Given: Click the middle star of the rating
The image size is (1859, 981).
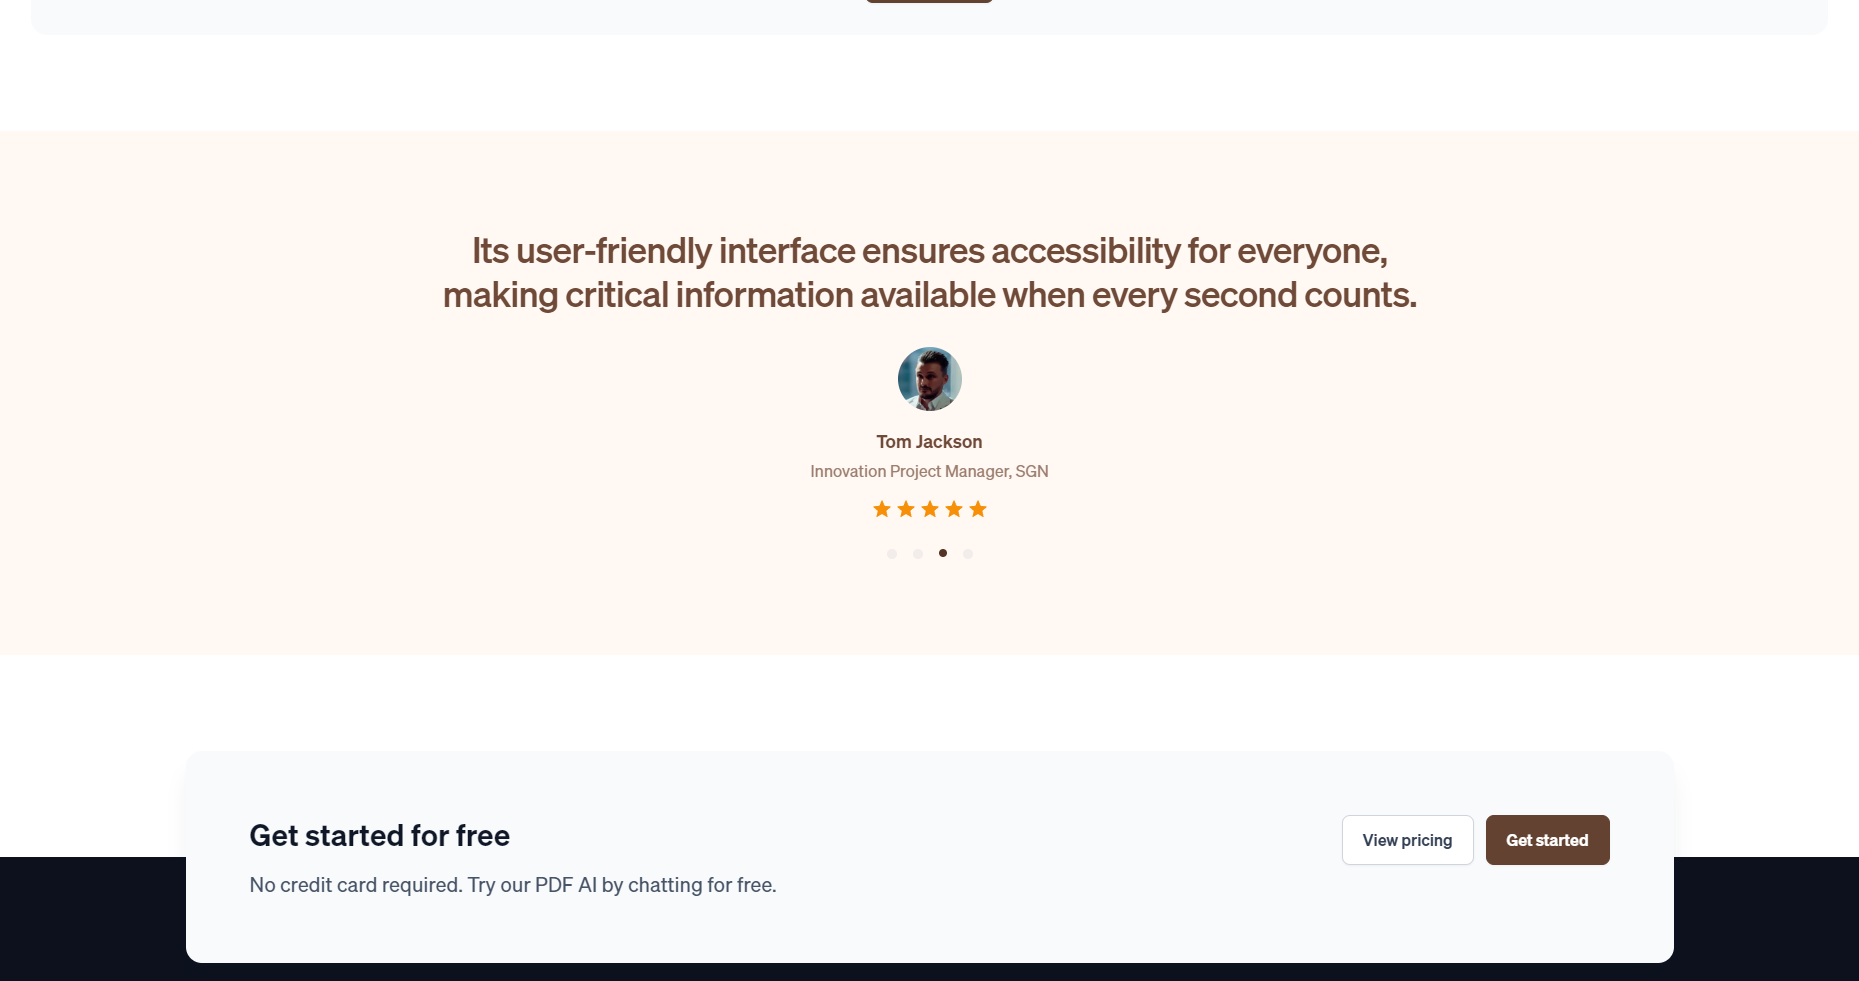Looking at the screenshot, I should [930, 509].
